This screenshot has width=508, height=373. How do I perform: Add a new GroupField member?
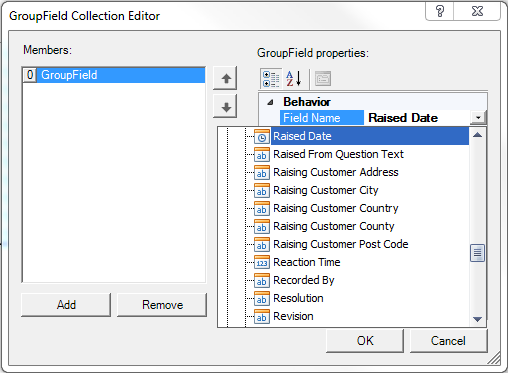66,305
